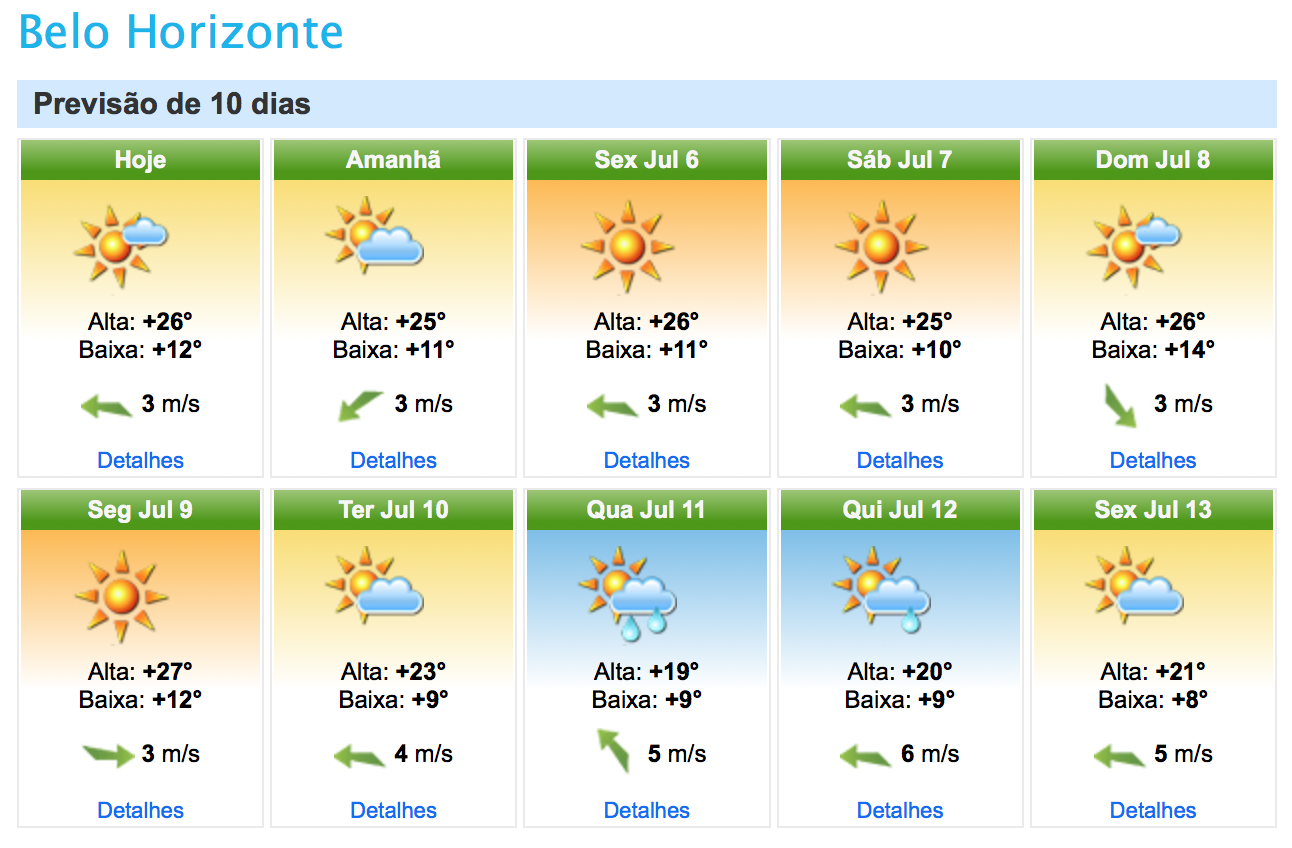
Task: Select the Qui Jul 12 header
Action: point(900,510)
